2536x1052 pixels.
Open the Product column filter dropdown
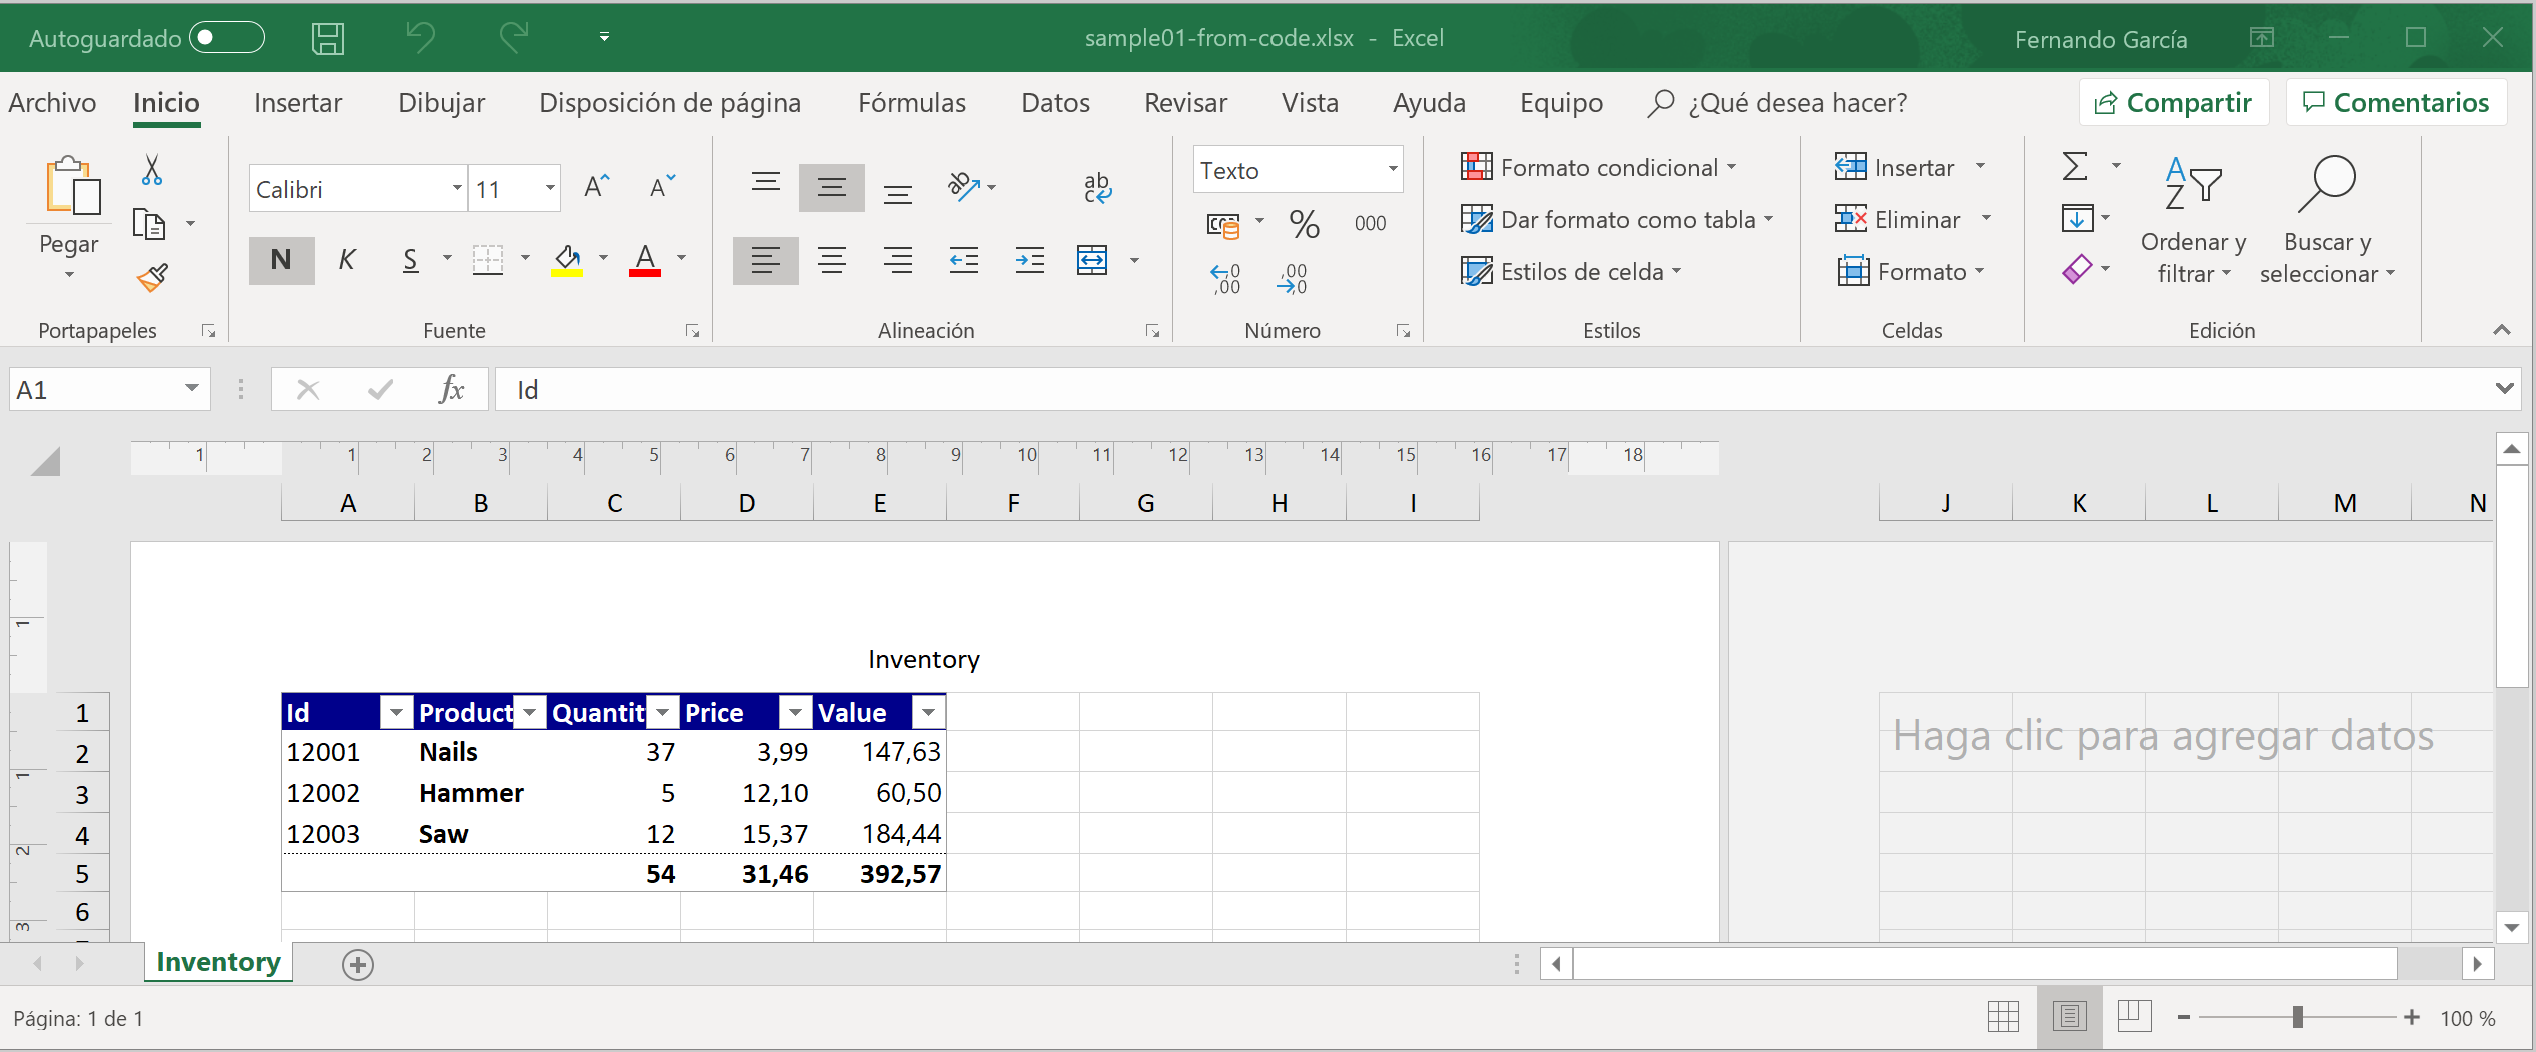(x=529, y=712)
